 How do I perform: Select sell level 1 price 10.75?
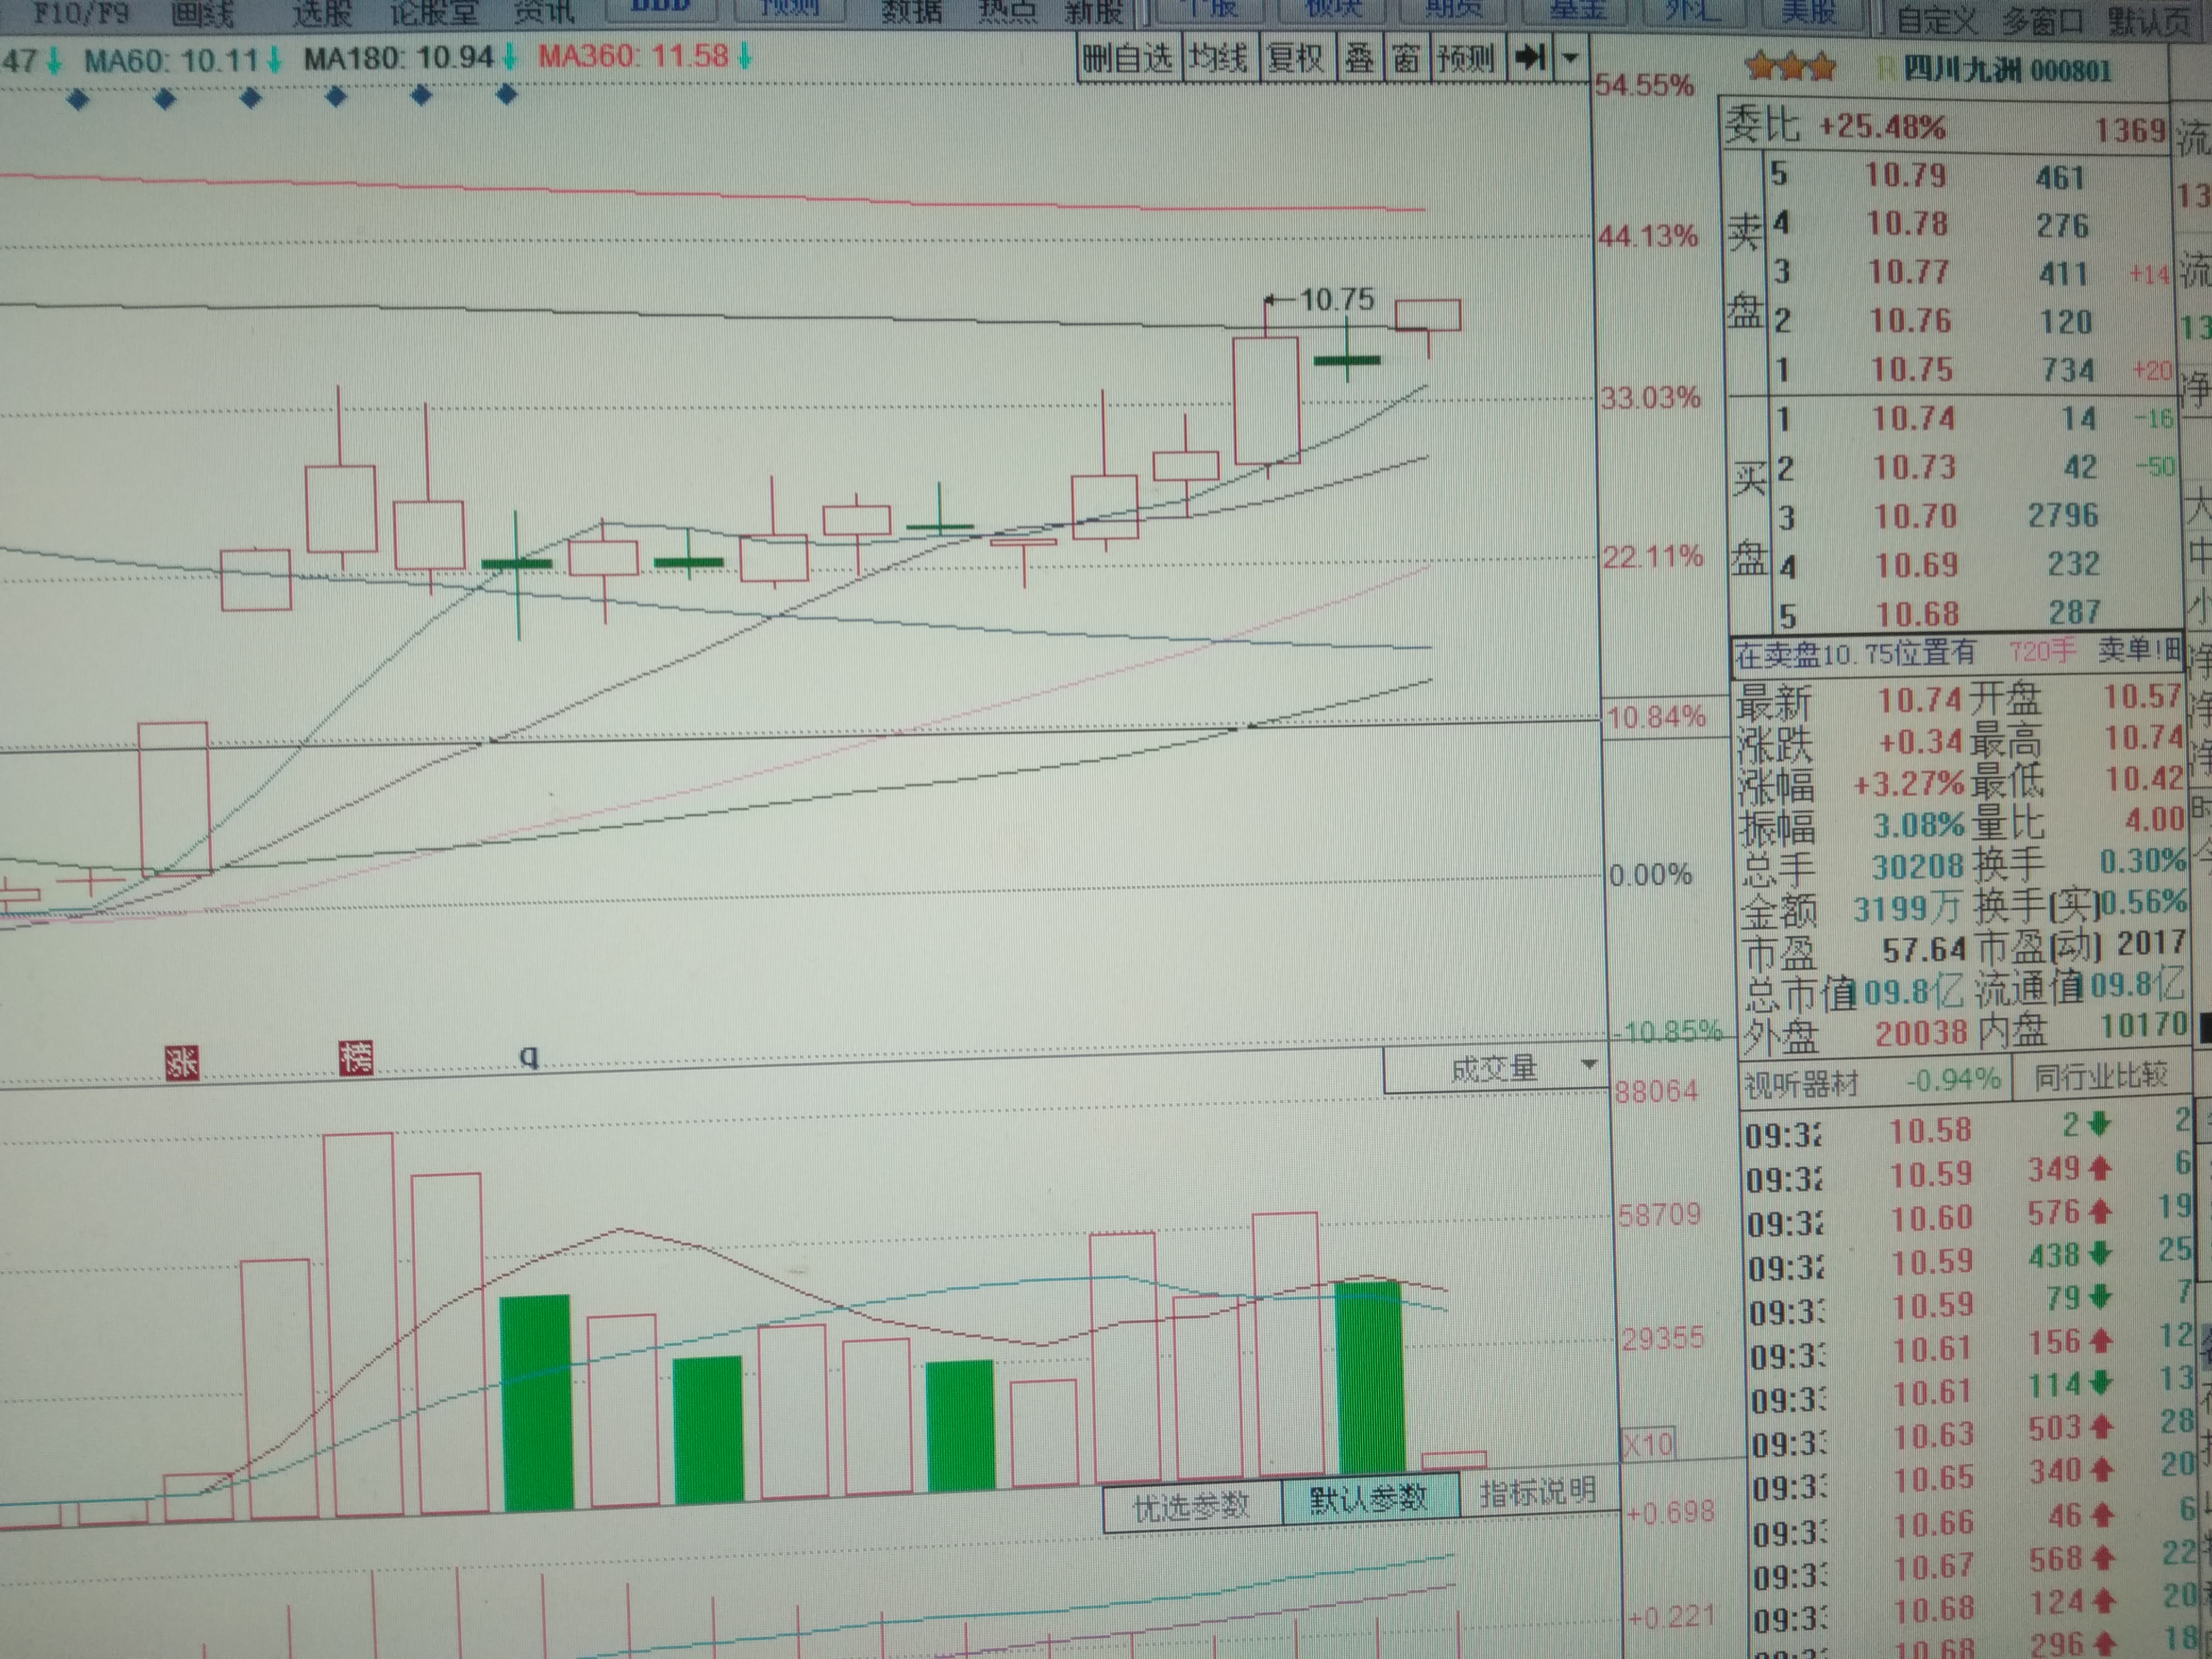tap(1911, 369)
